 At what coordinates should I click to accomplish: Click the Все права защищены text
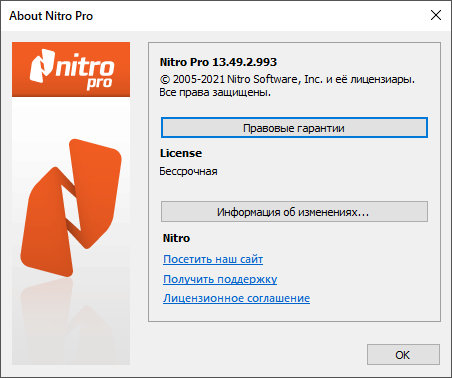[x=215, y=92]
